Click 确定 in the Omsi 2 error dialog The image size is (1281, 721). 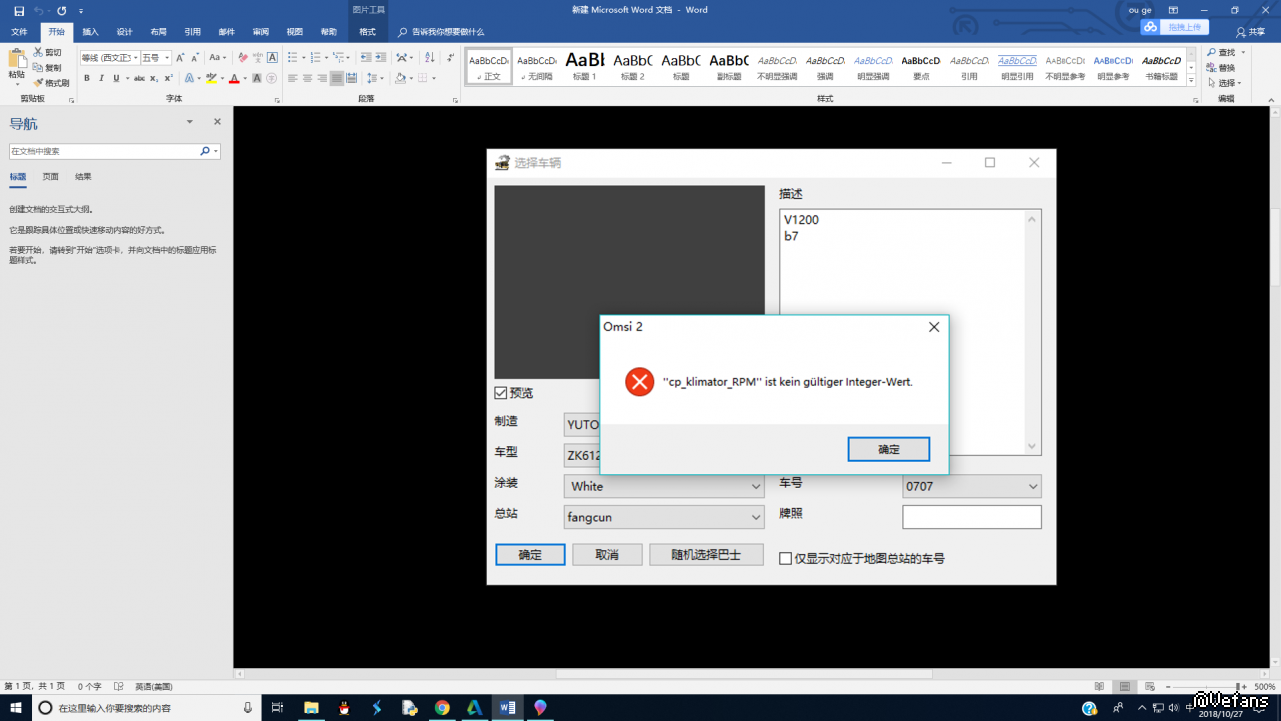(888, 450)
